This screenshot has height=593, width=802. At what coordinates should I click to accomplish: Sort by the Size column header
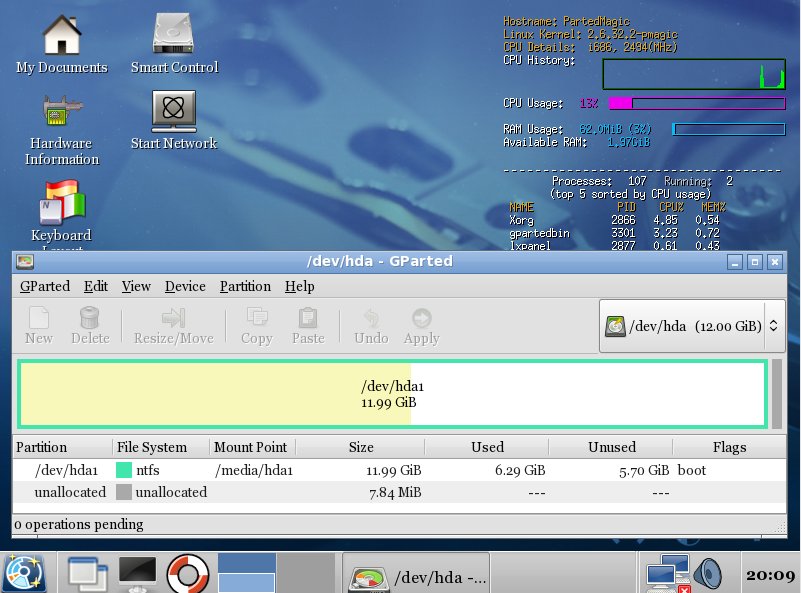click(360, 447)
